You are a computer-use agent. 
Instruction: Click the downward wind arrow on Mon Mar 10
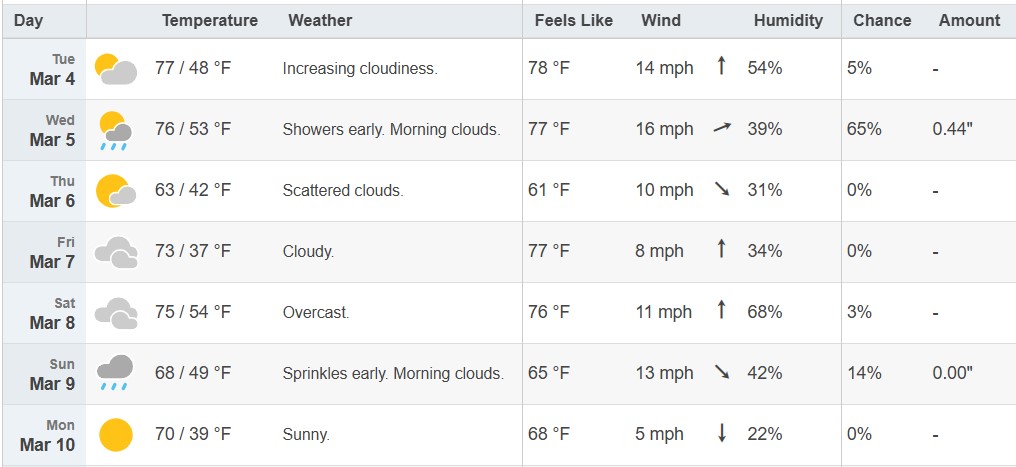point(721,433)
